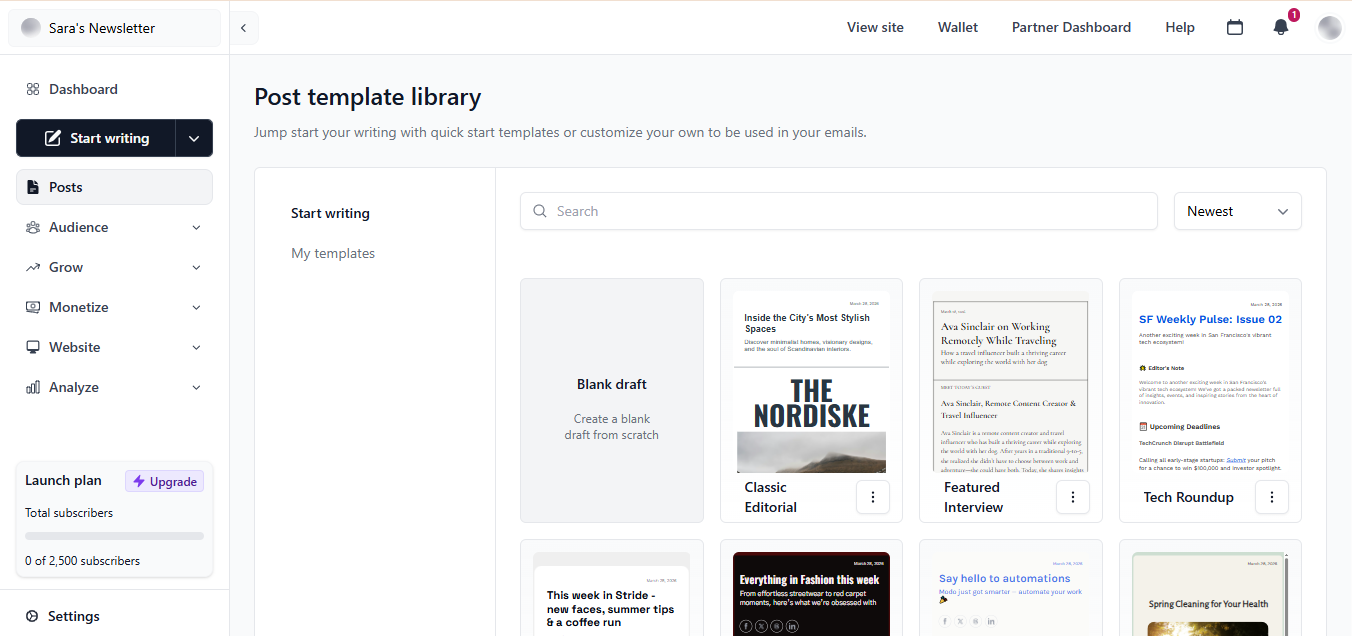Viewport: 1352px width, 636px height.
Task: Expand the Analyze sidebar section
Action: click(x=114, y=387)
